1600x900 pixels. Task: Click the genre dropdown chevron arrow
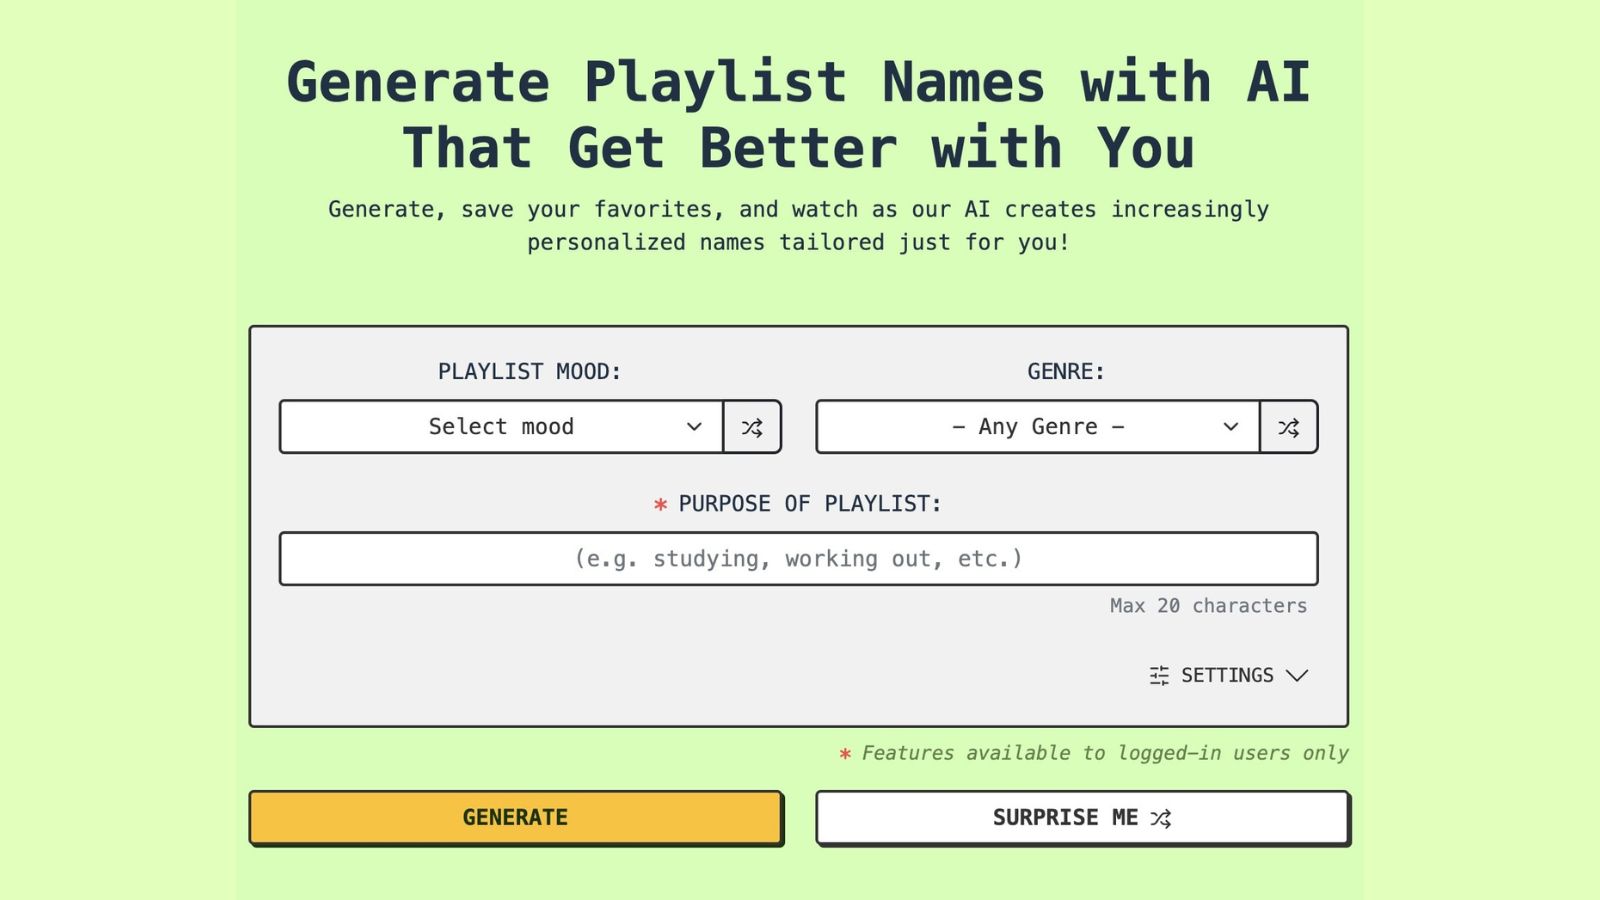click(x=1230, y=427)
